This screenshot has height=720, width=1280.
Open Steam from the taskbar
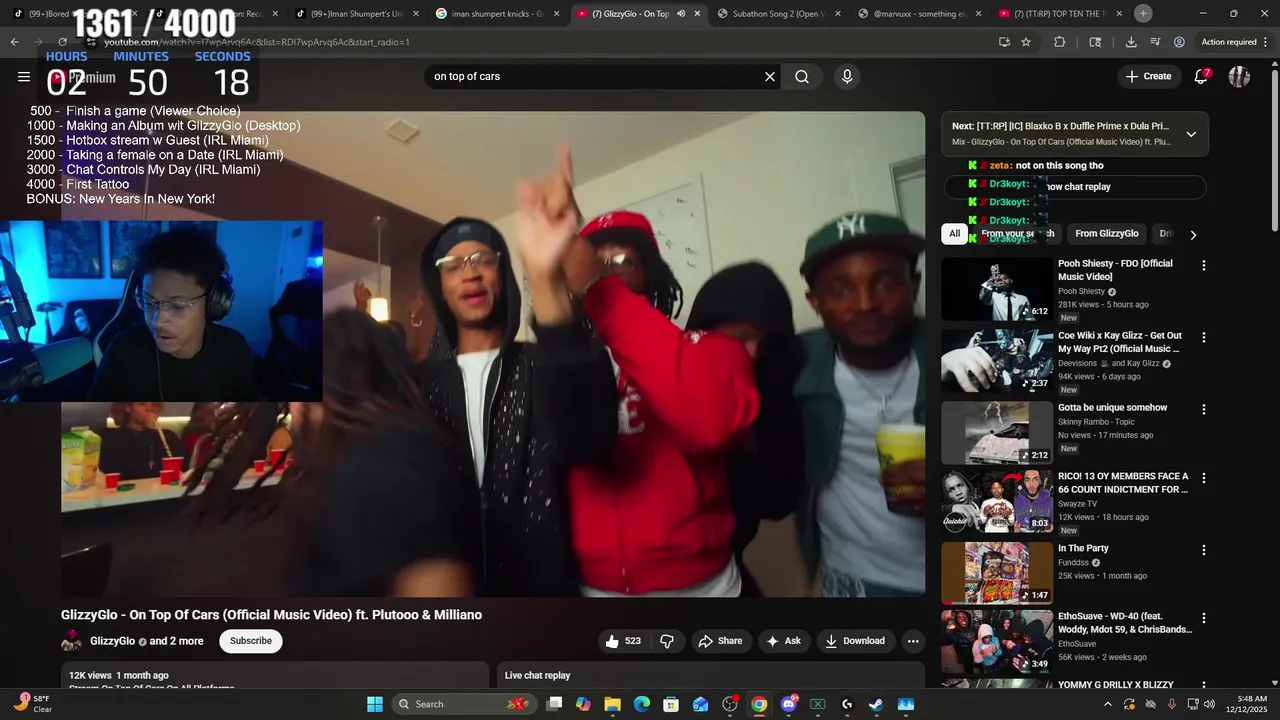point(876,704)
